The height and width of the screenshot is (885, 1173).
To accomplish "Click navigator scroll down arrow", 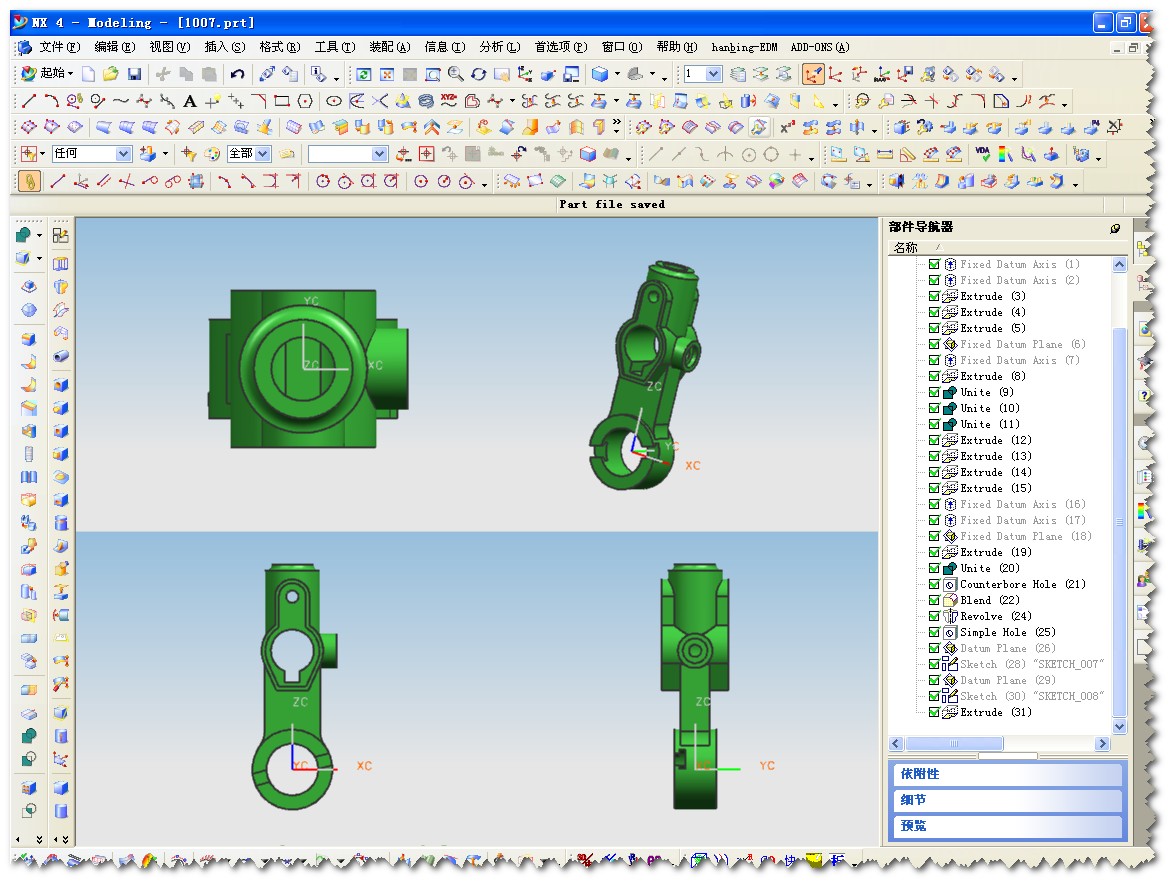I will [1119, 726].
